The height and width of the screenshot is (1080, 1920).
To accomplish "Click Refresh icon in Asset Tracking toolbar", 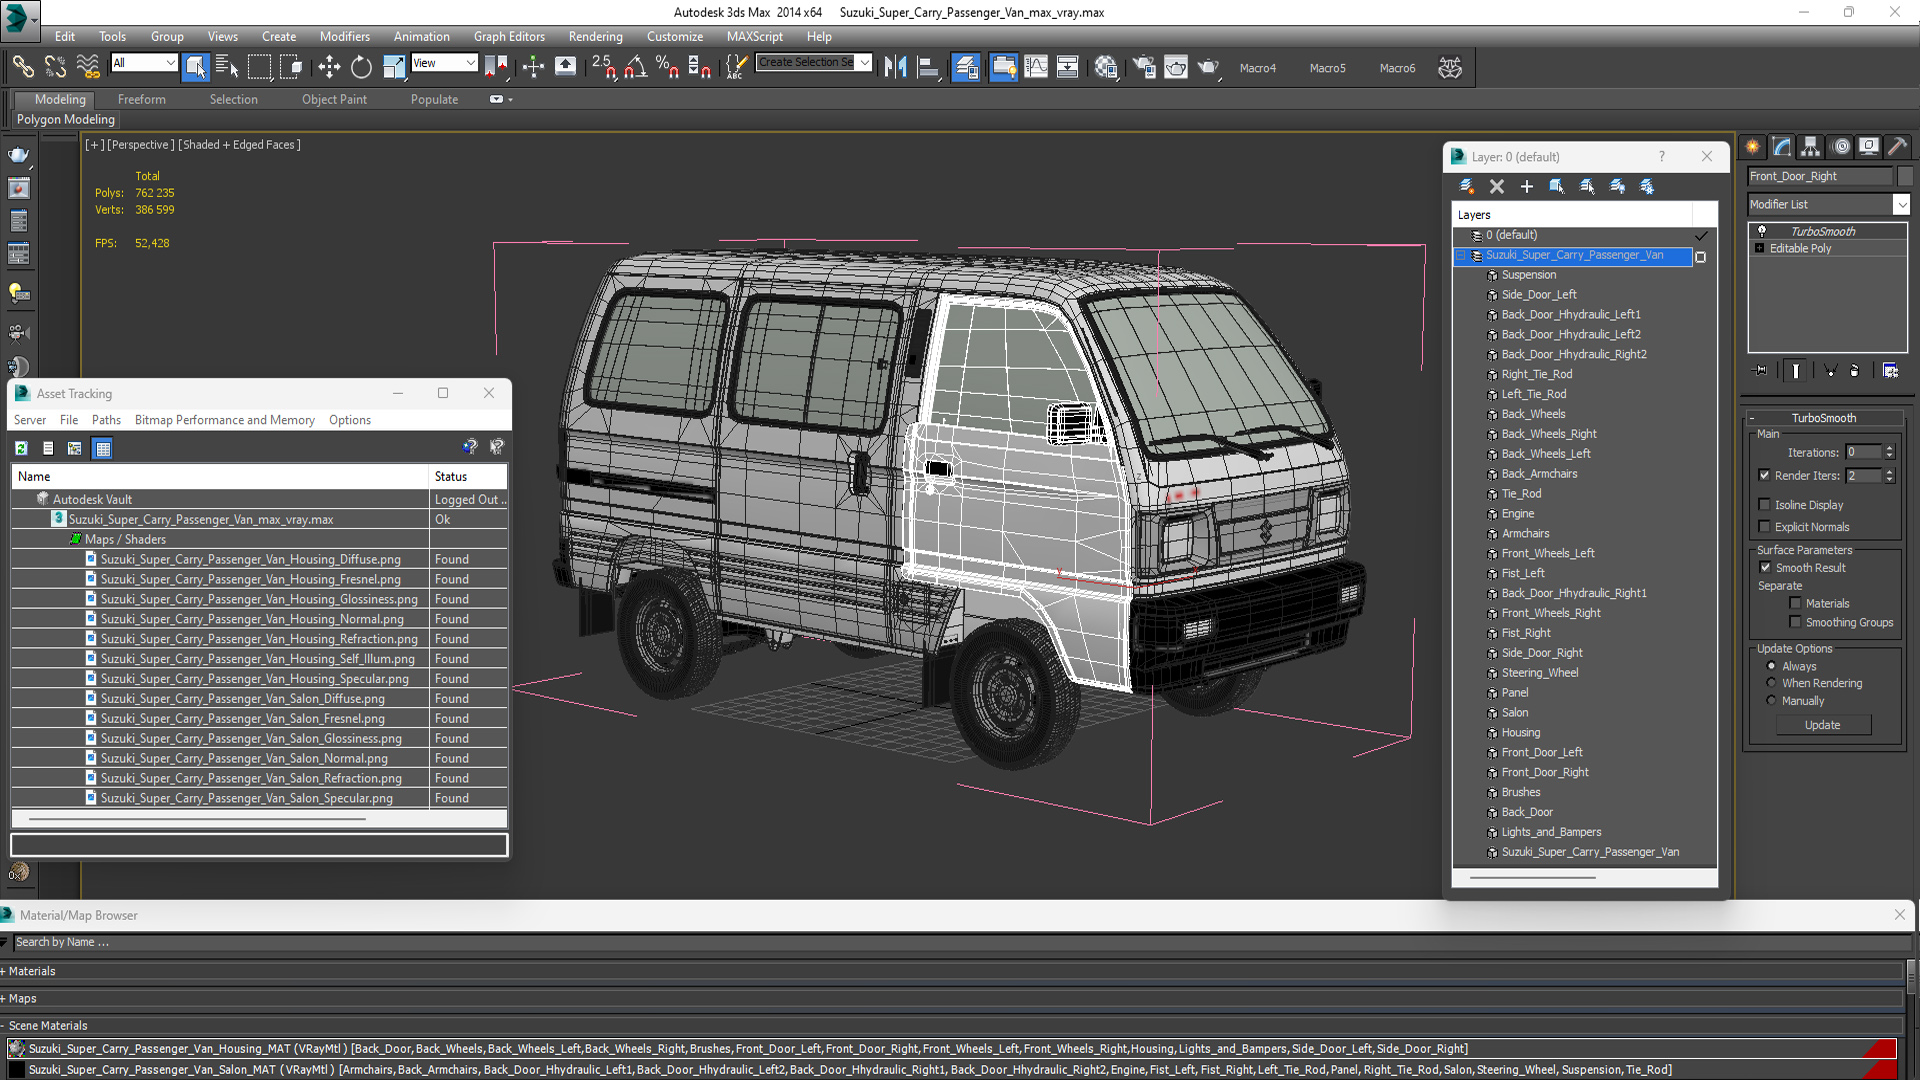I will tap(21, 449).
